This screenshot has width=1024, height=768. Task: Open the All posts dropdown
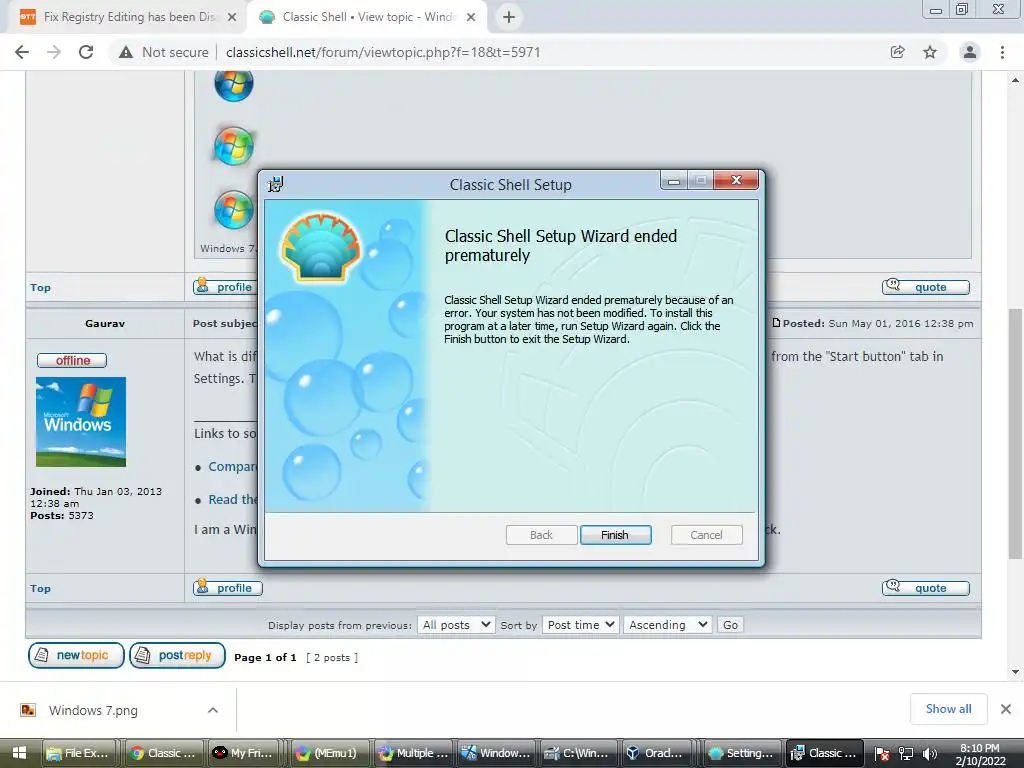456,625
